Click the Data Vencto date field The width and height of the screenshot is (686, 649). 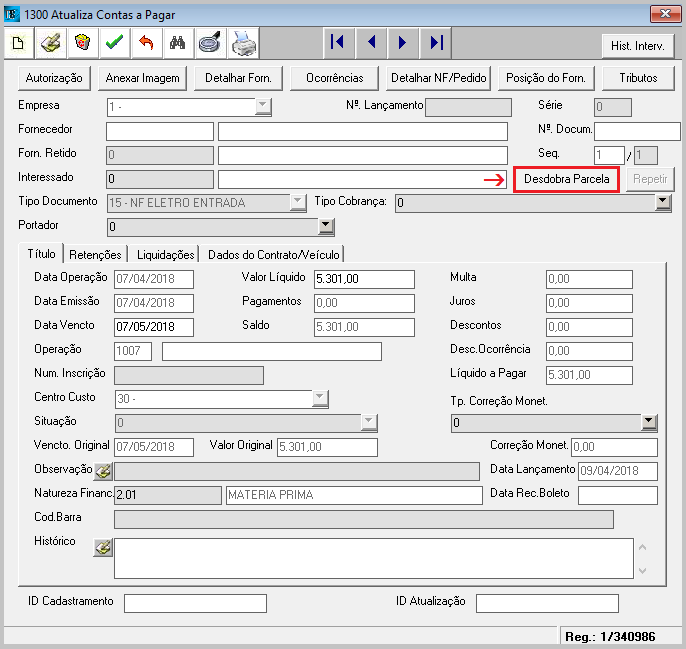154,327
